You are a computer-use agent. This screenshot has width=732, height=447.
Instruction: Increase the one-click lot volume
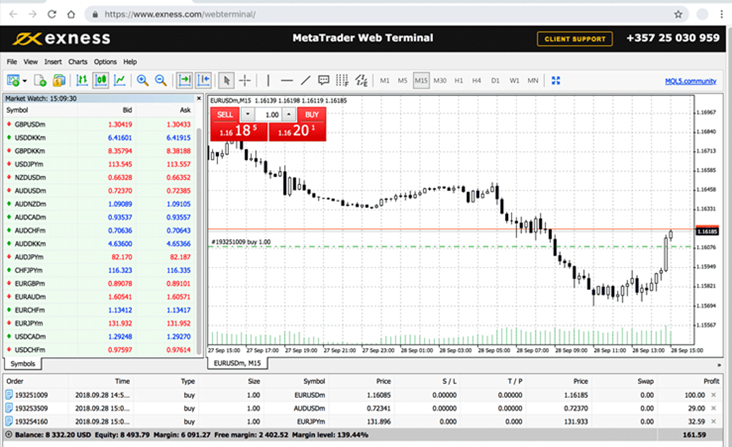289,114
